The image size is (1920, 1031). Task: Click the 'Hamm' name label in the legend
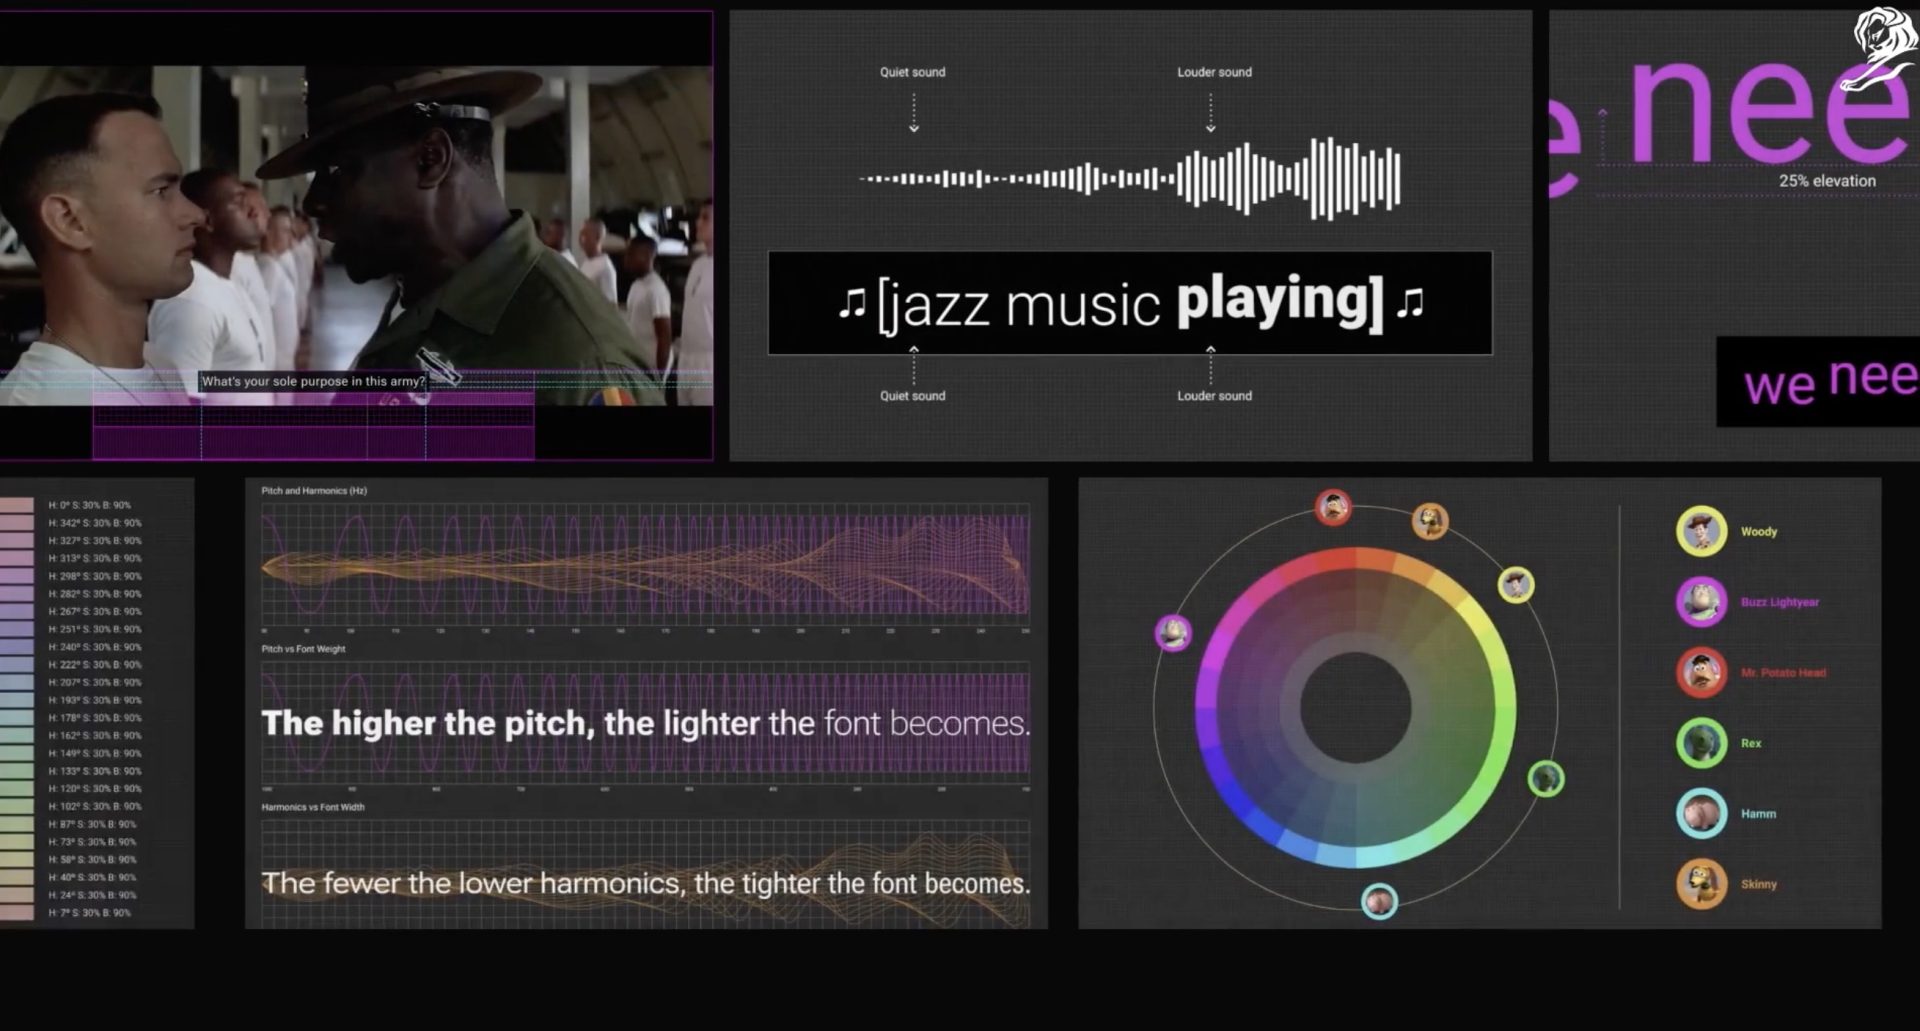1758,814
